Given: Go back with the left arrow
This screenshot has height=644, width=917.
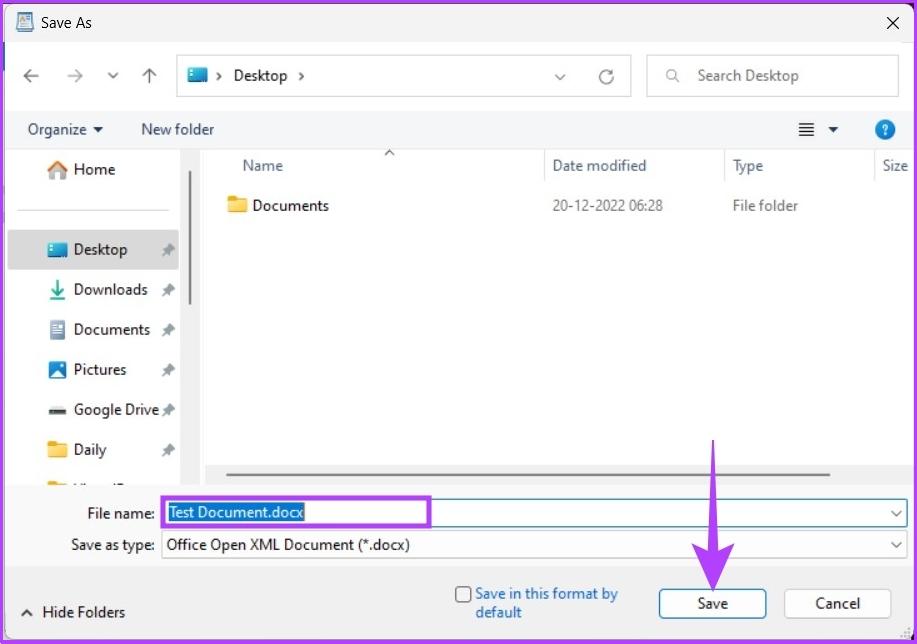Looking at the screenshot, I should (31, 76).
